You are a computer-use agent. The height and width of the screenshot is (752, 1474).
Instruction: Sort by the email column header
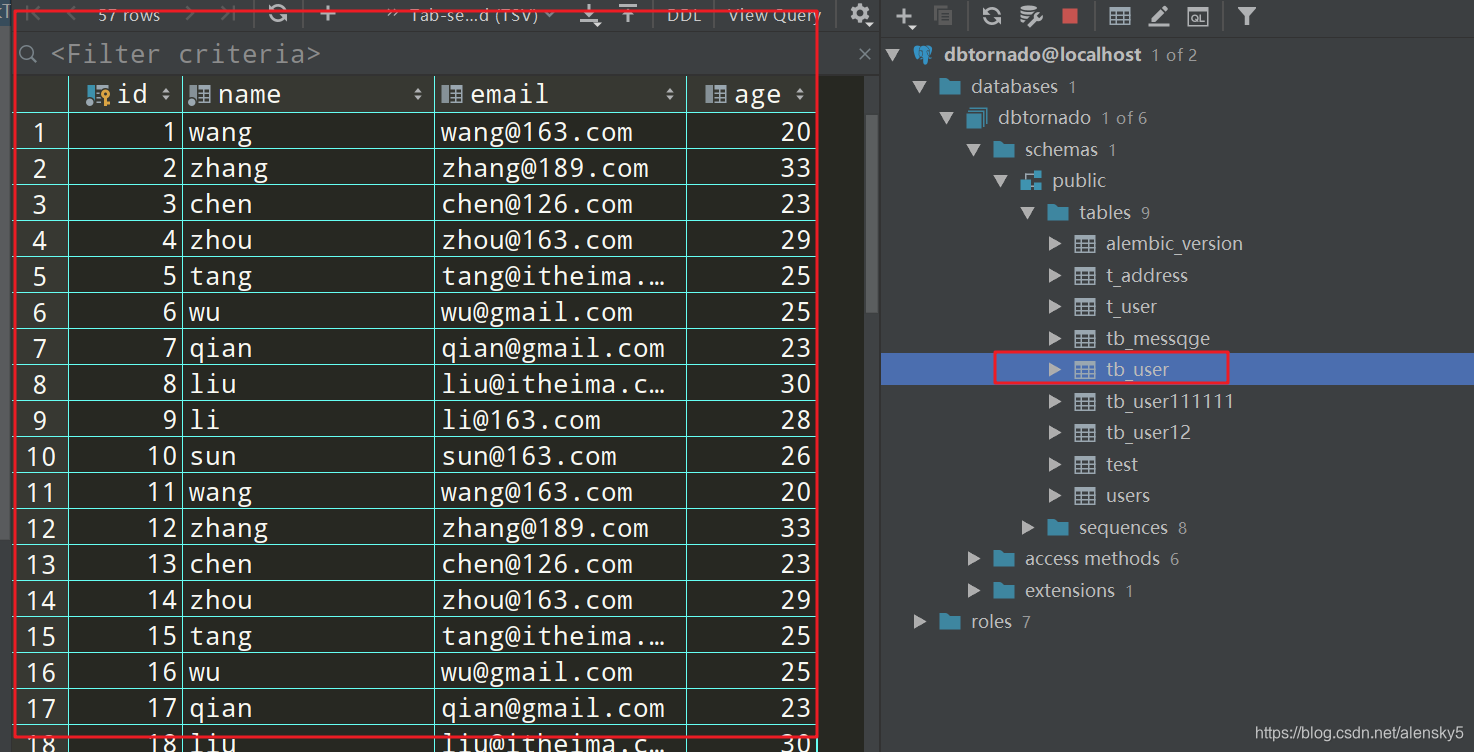[560, 94]
